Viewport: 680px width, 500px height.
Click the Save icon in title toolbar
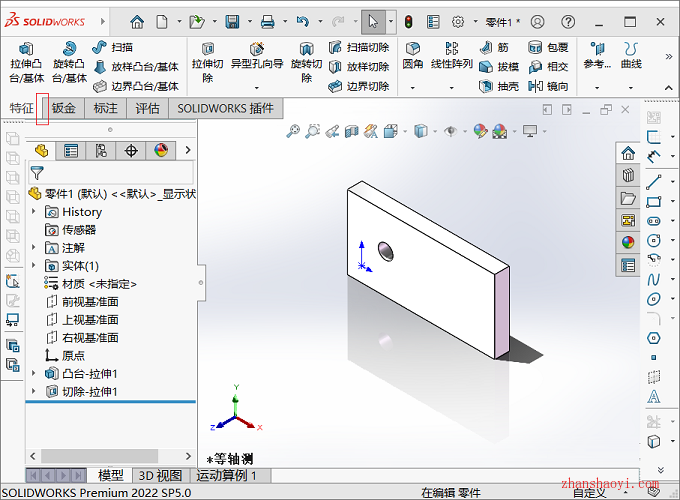pos(232,22)
